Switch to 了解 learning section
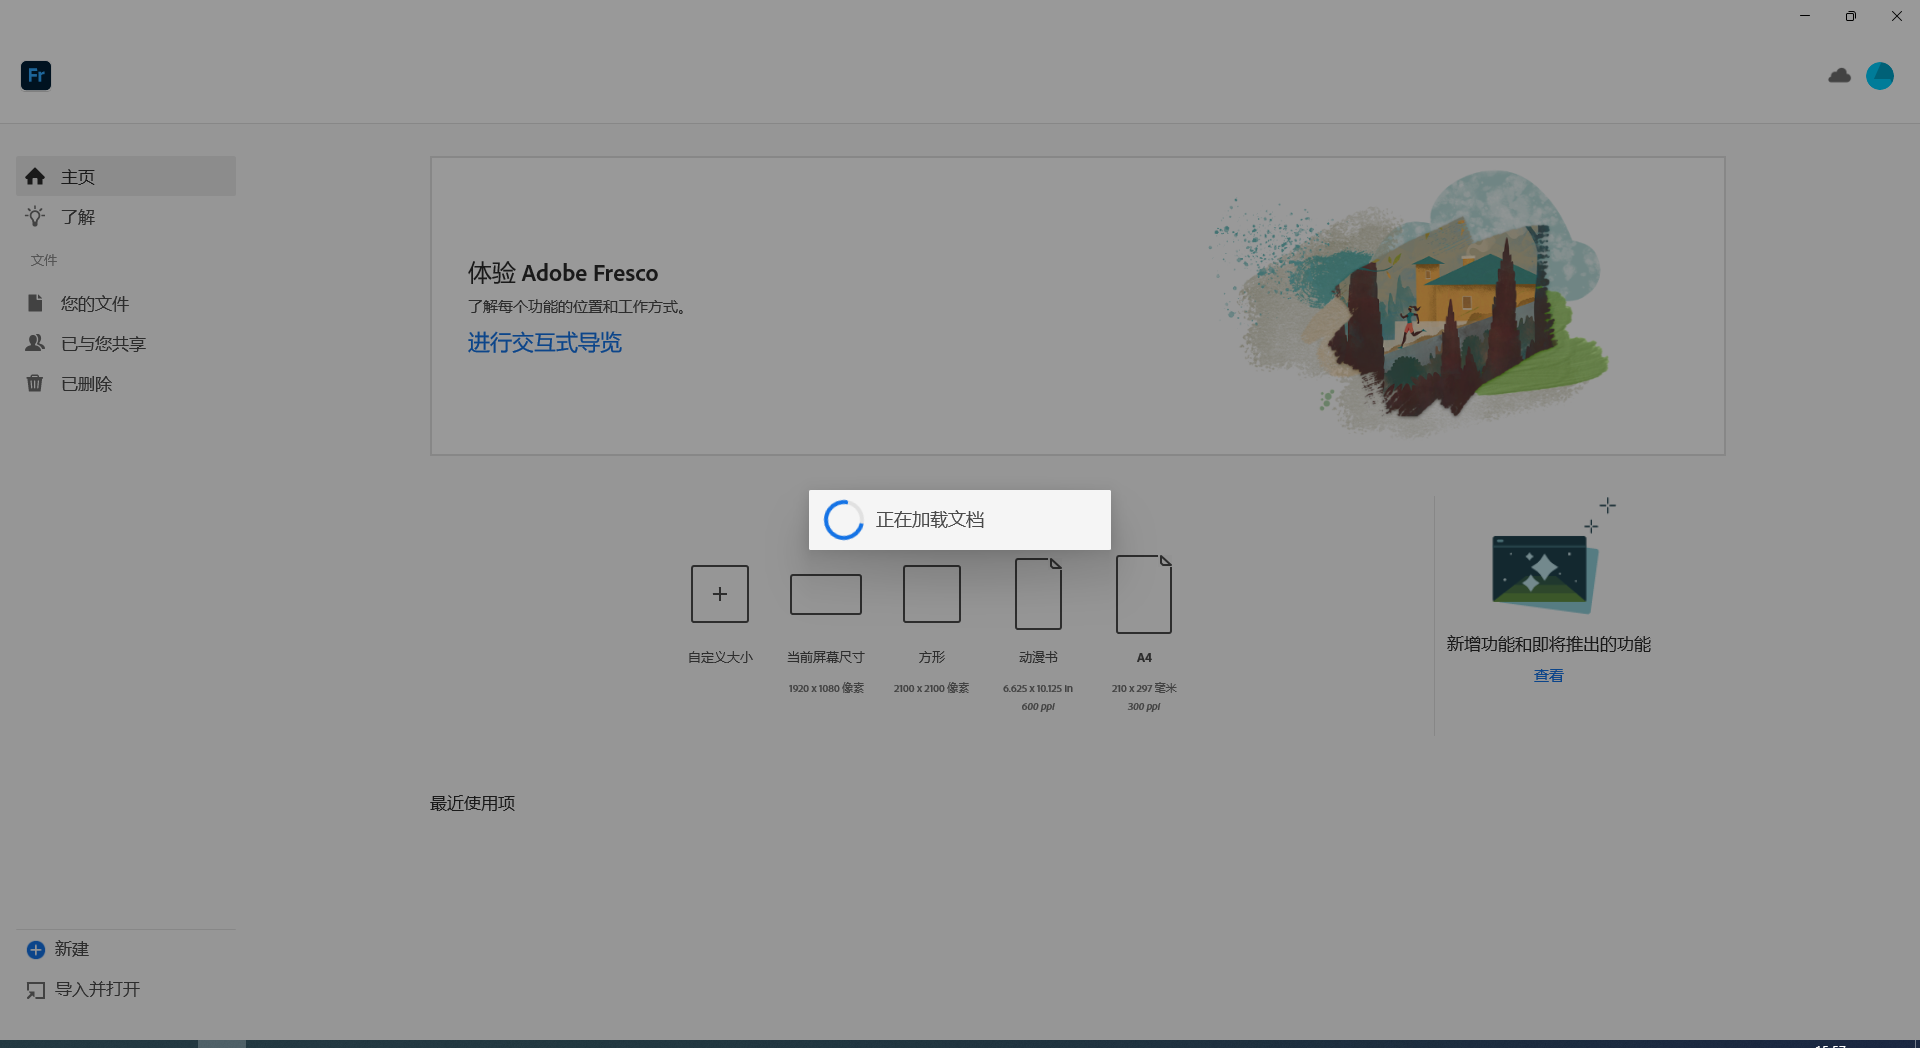This screenshot has height=1048, width=1920. coord(77,216)
